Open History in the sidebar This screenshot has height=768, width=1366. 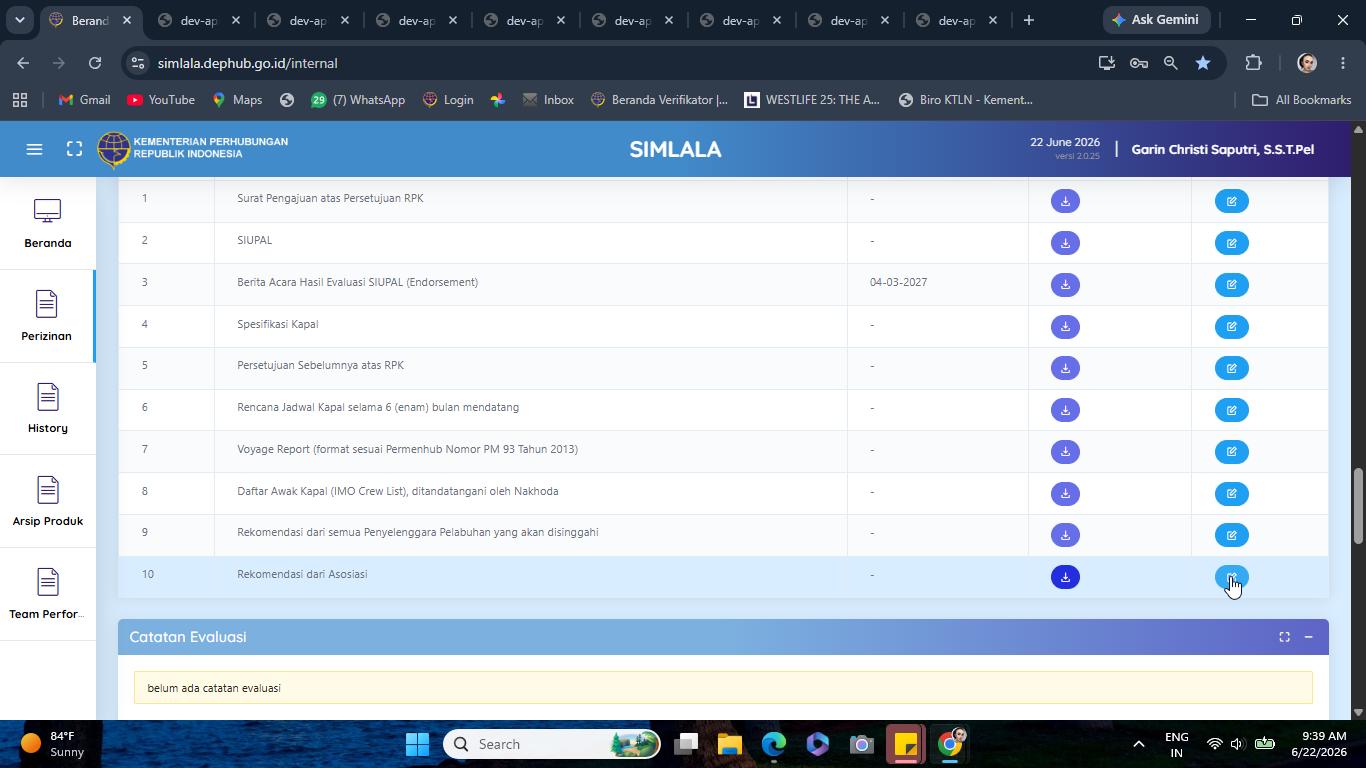coord(47,409)
